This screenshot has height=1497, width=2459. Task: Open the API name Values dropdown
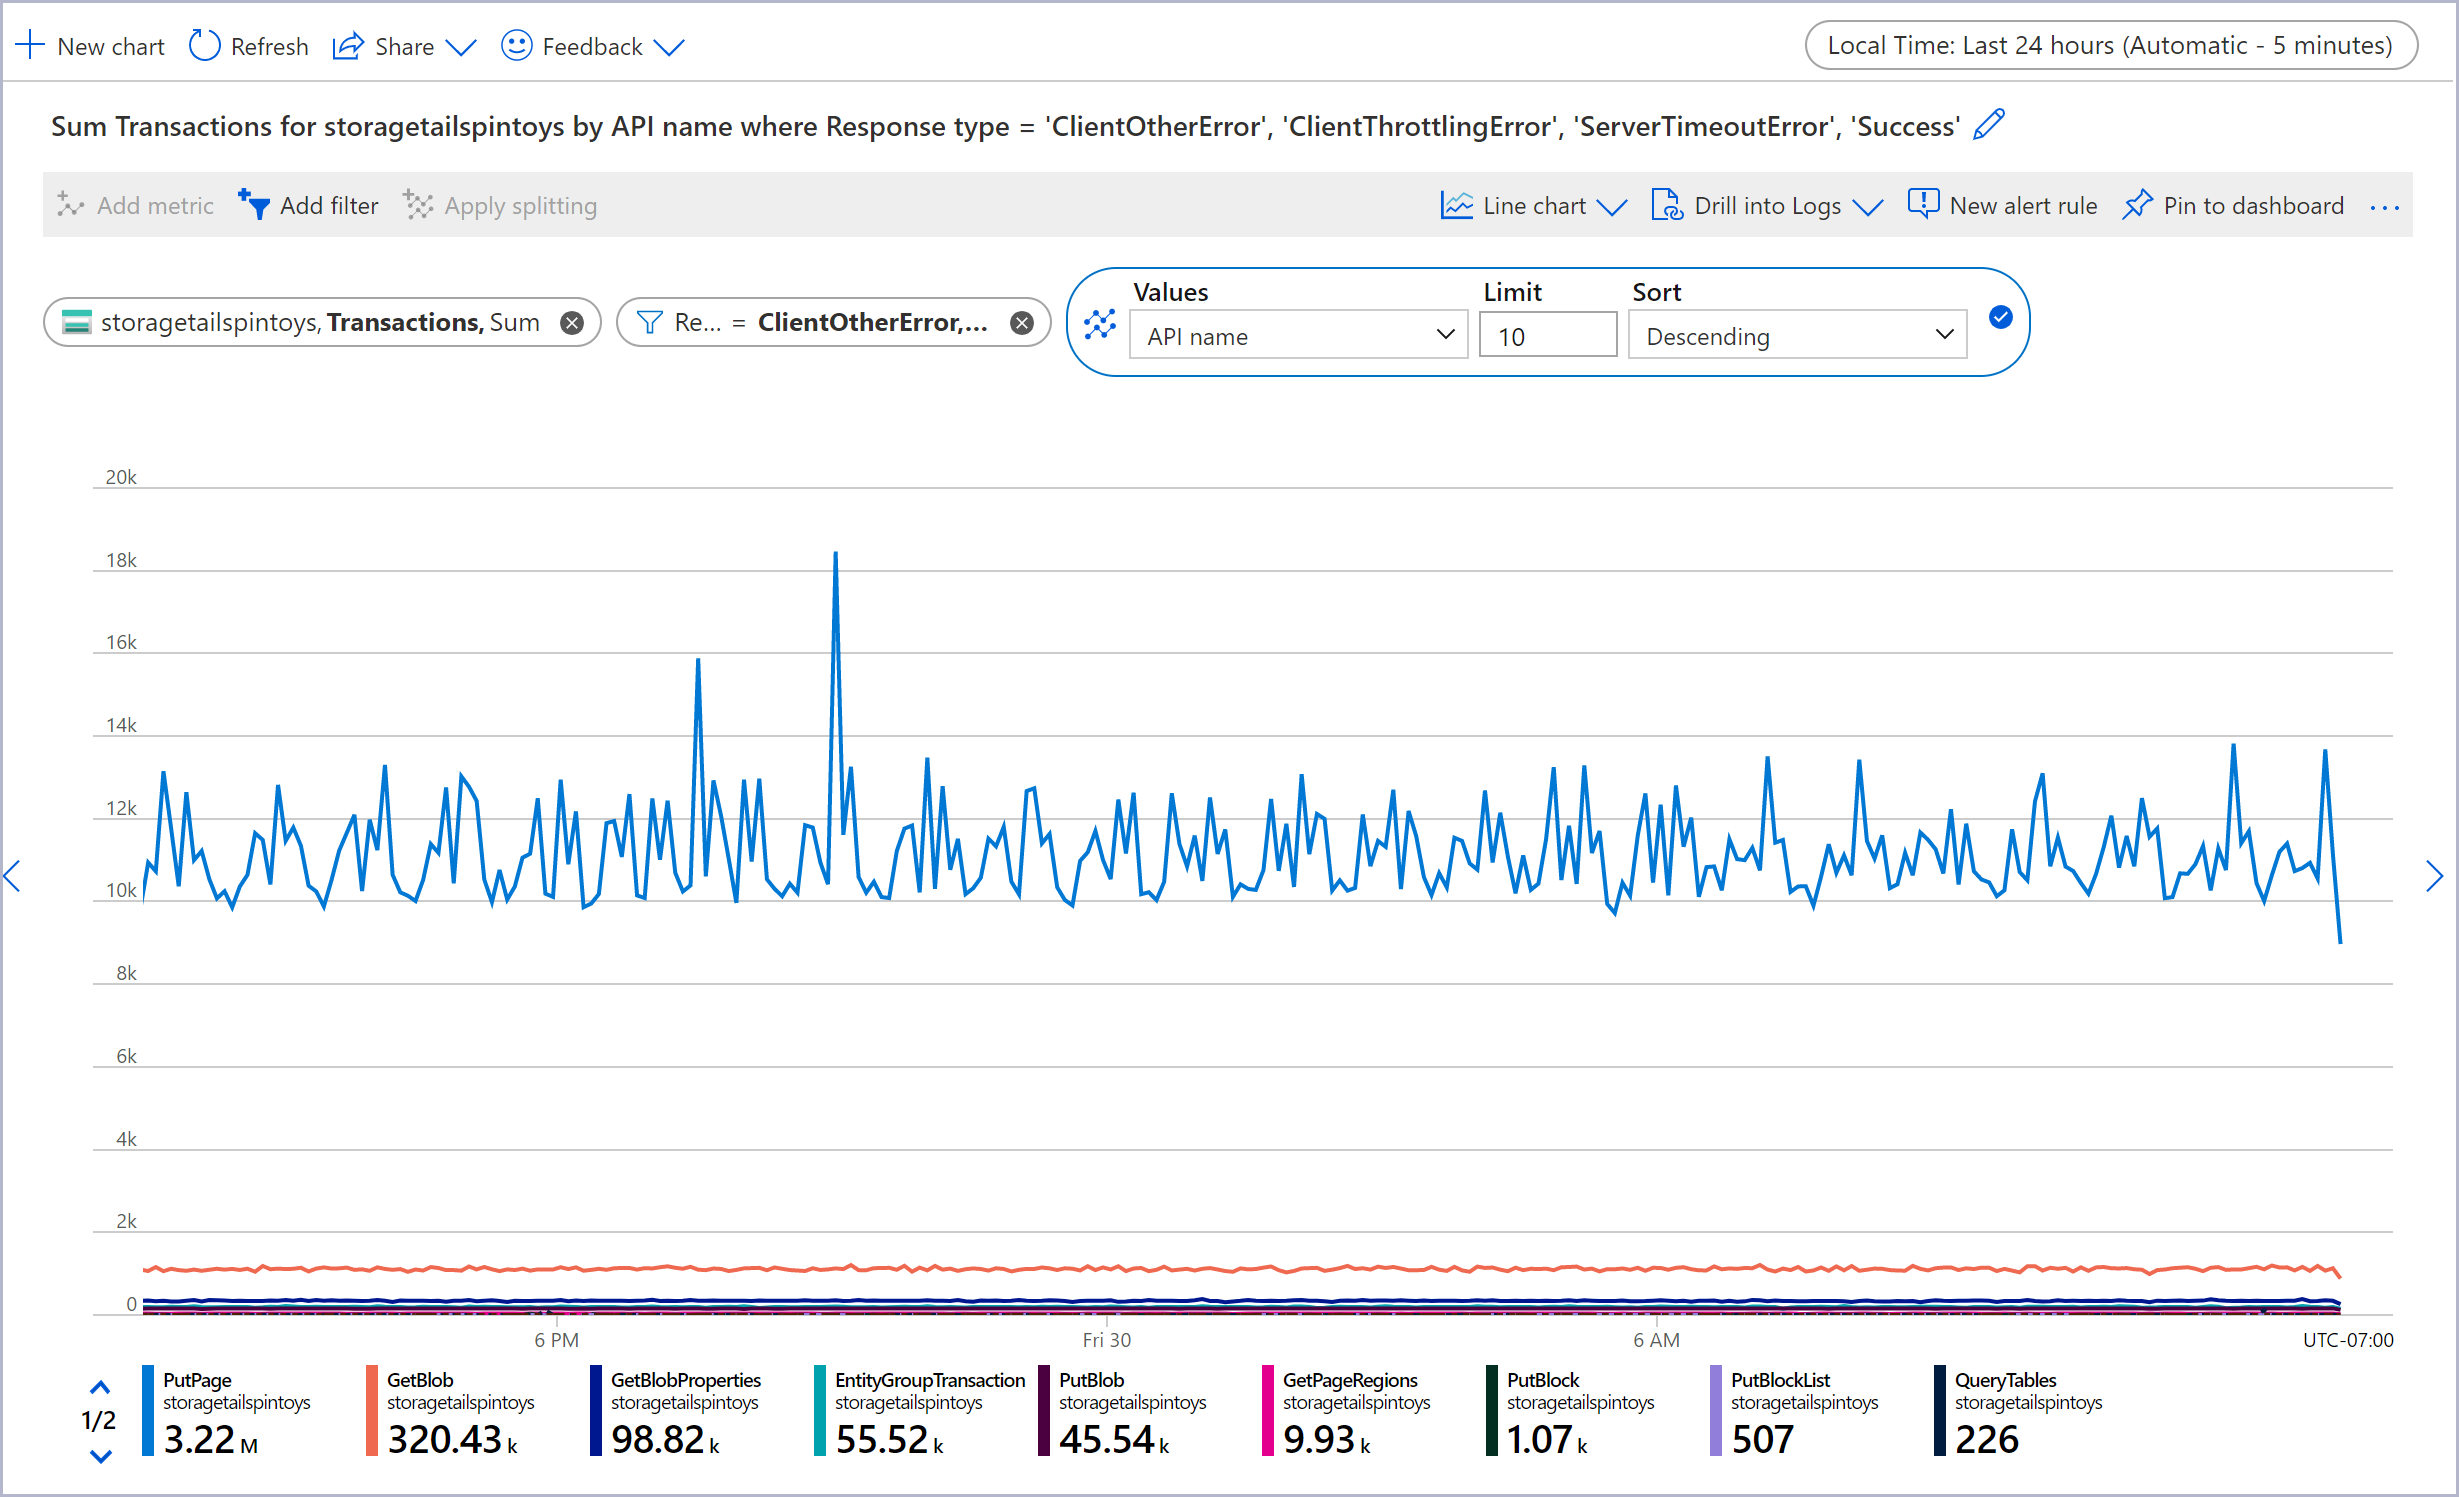click(x=1297, y=335)
